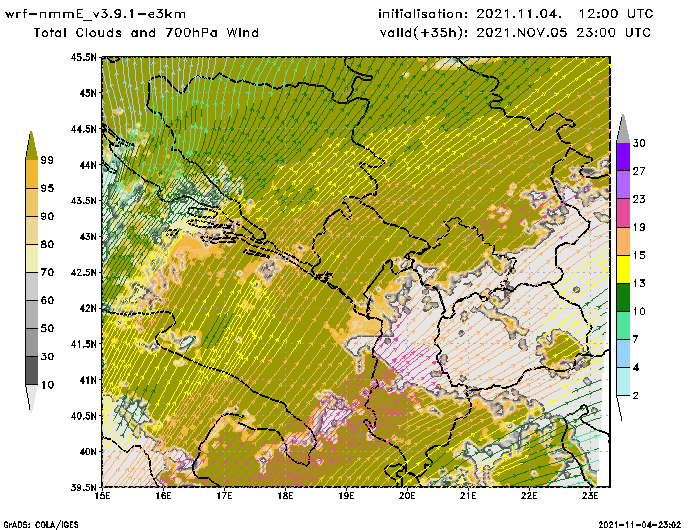This screenshot has height=530, width=700.
Task: Click the timestamp 2021-11-04-23:02
Action: (640, 525)
